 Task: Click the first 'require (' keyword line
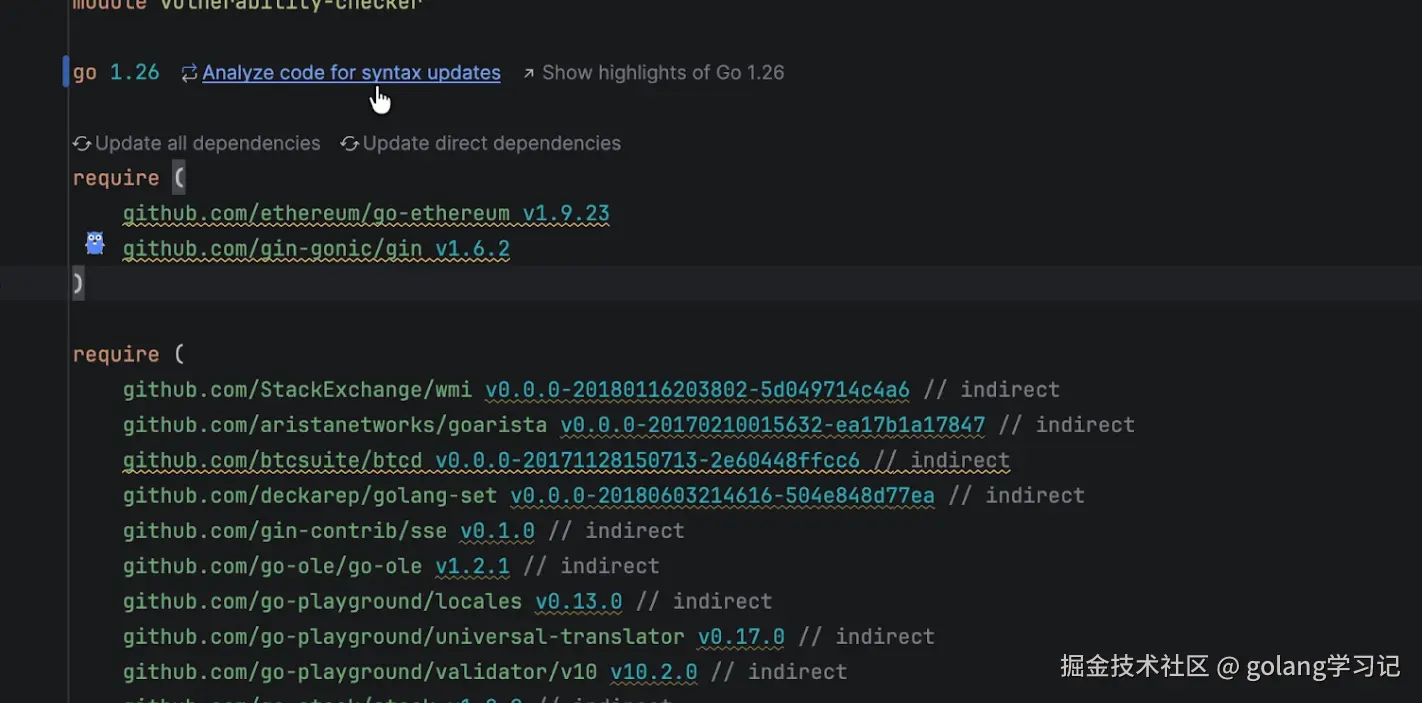tap(129, 178)
